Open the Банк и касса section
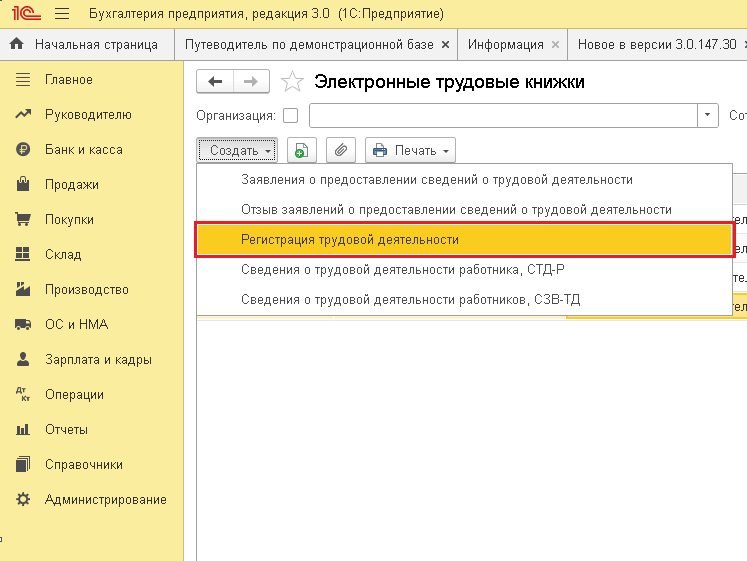Screen dimensions: 747x561 point(83,150)
